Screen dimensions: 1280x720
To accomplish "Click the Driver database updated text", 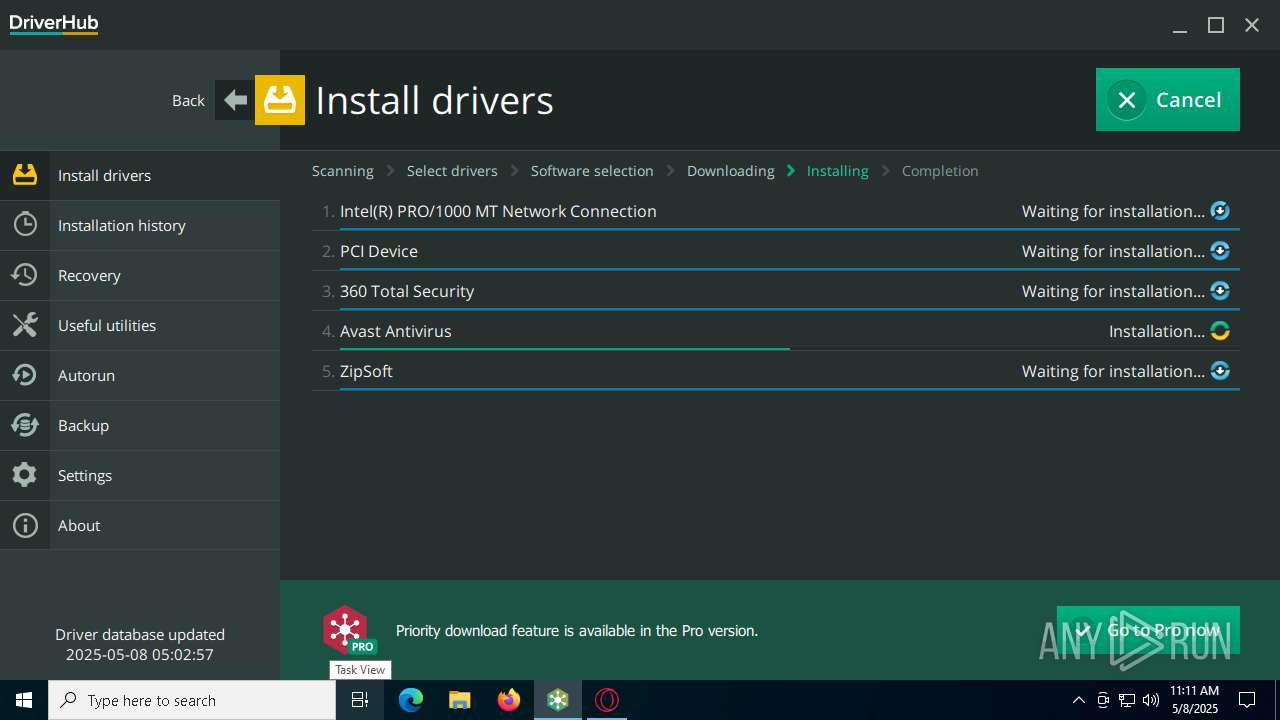I will (140, 634).
